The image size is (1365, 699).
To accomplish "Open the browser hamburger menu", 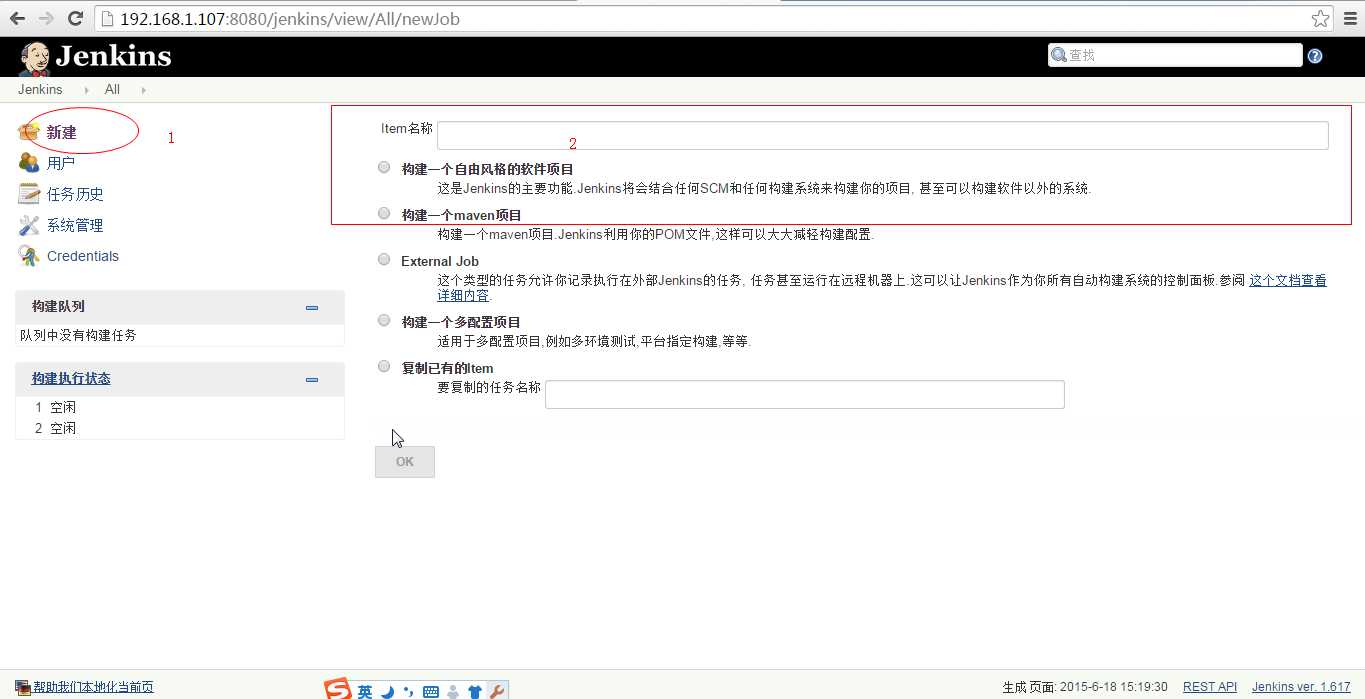I will [1349, 18].
